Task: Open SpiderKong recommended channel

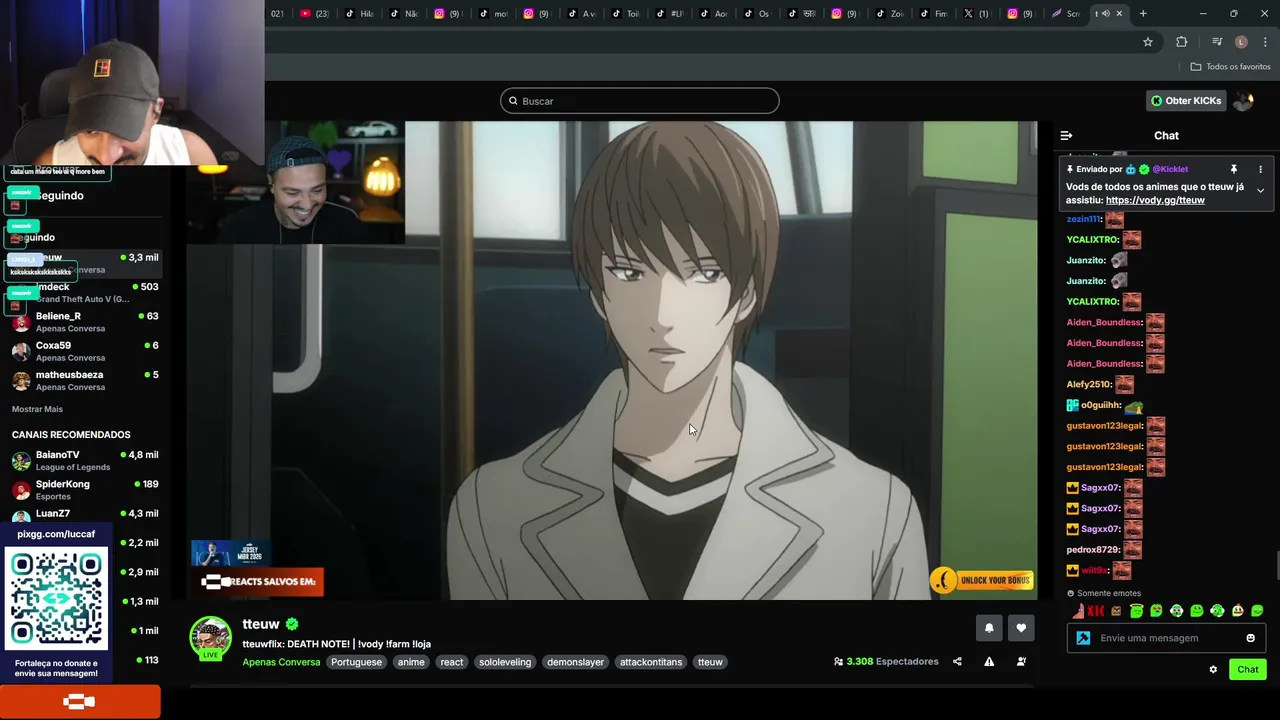Action: click(85, 490)
